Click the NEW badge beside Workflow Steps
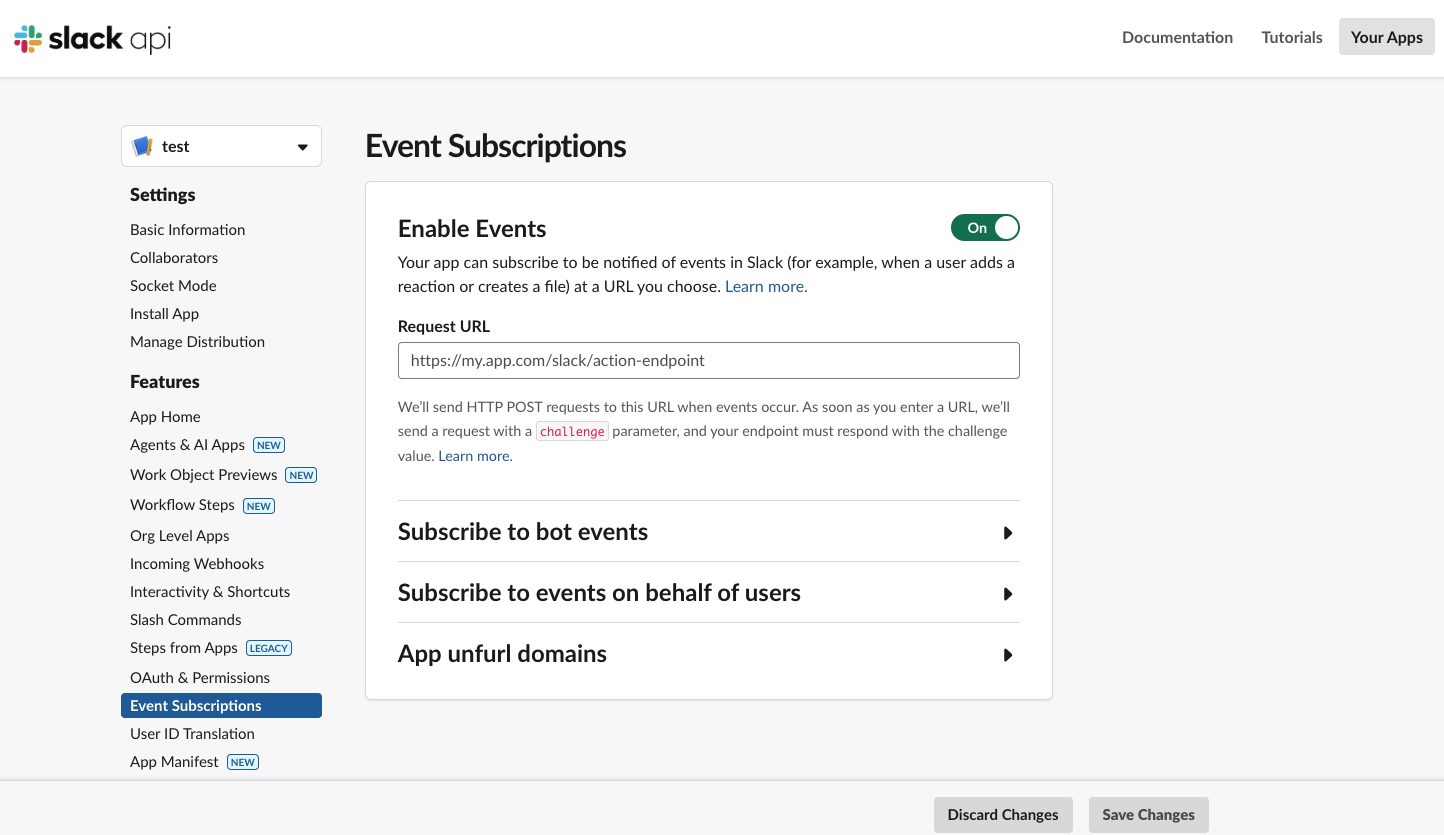 pos(259,506)
